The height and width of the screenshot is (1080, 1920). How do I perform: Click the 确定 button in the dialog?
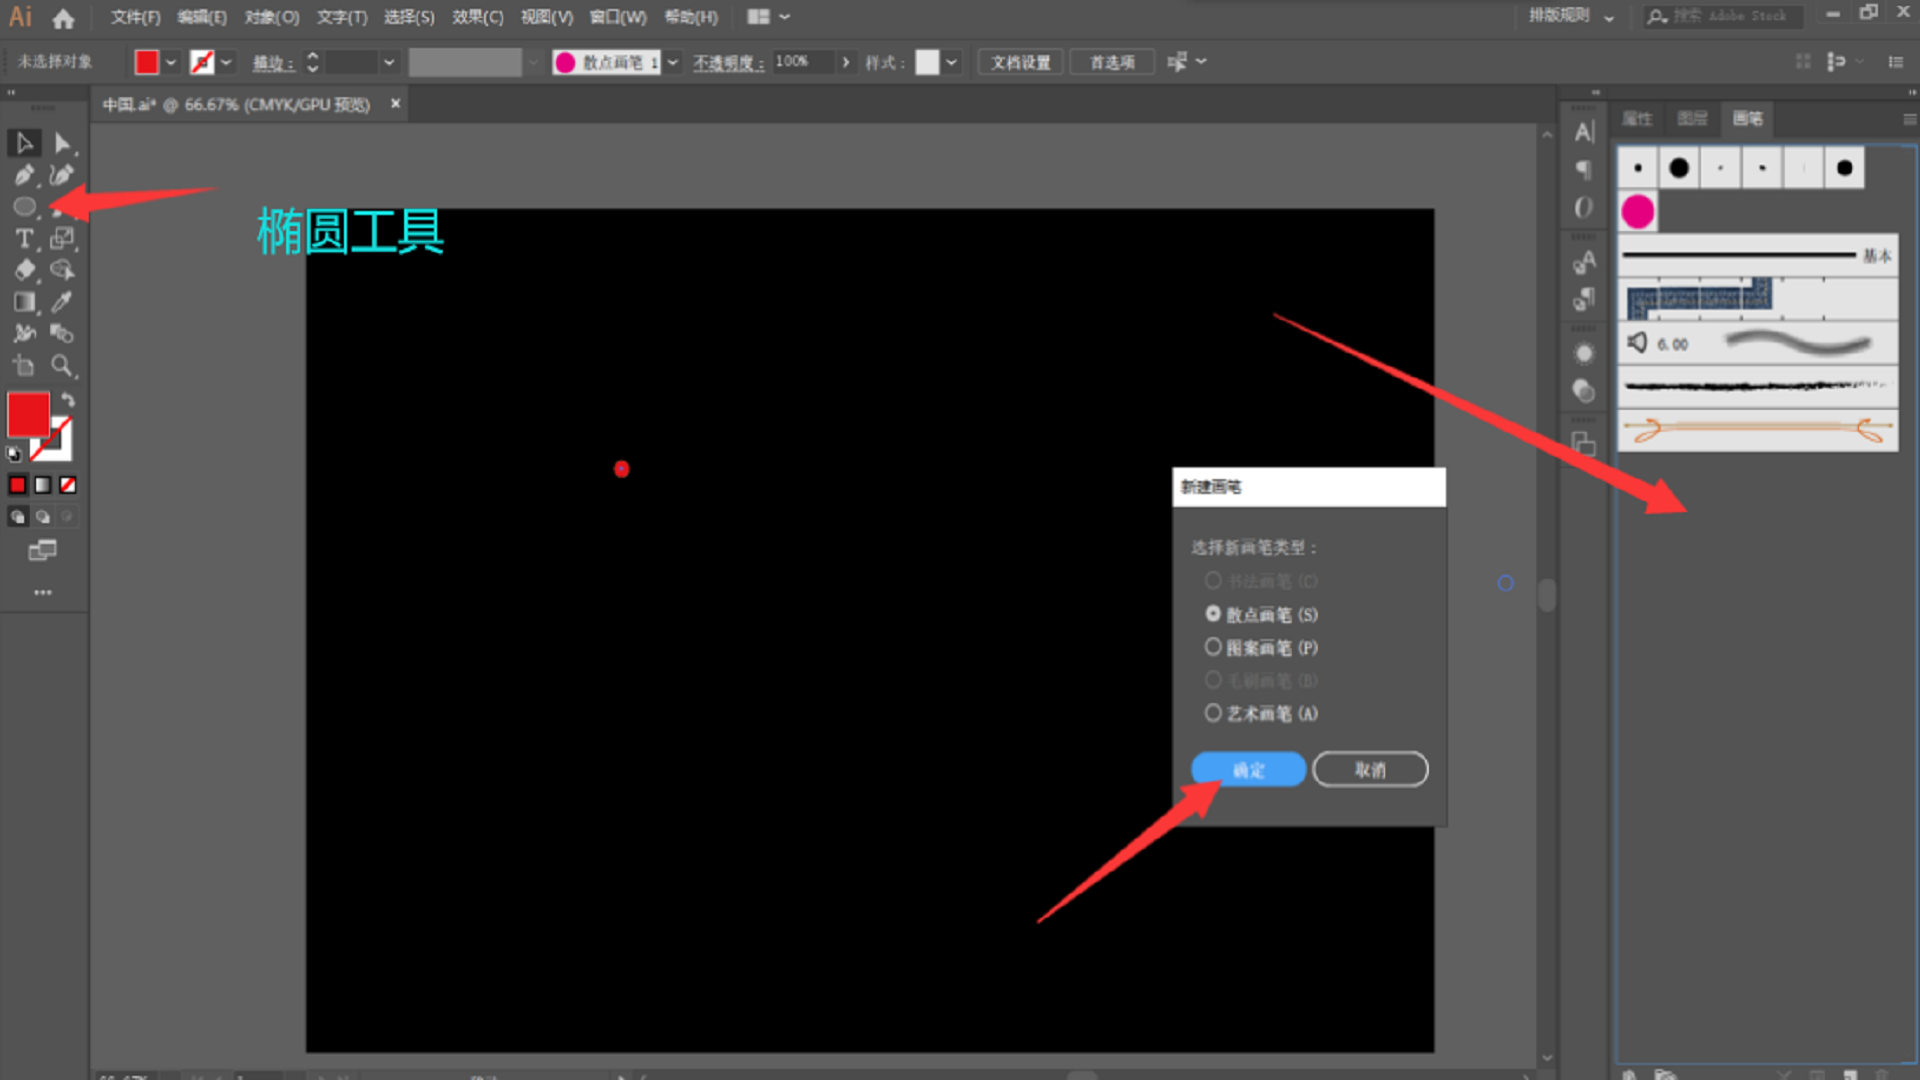(1248, 769)
